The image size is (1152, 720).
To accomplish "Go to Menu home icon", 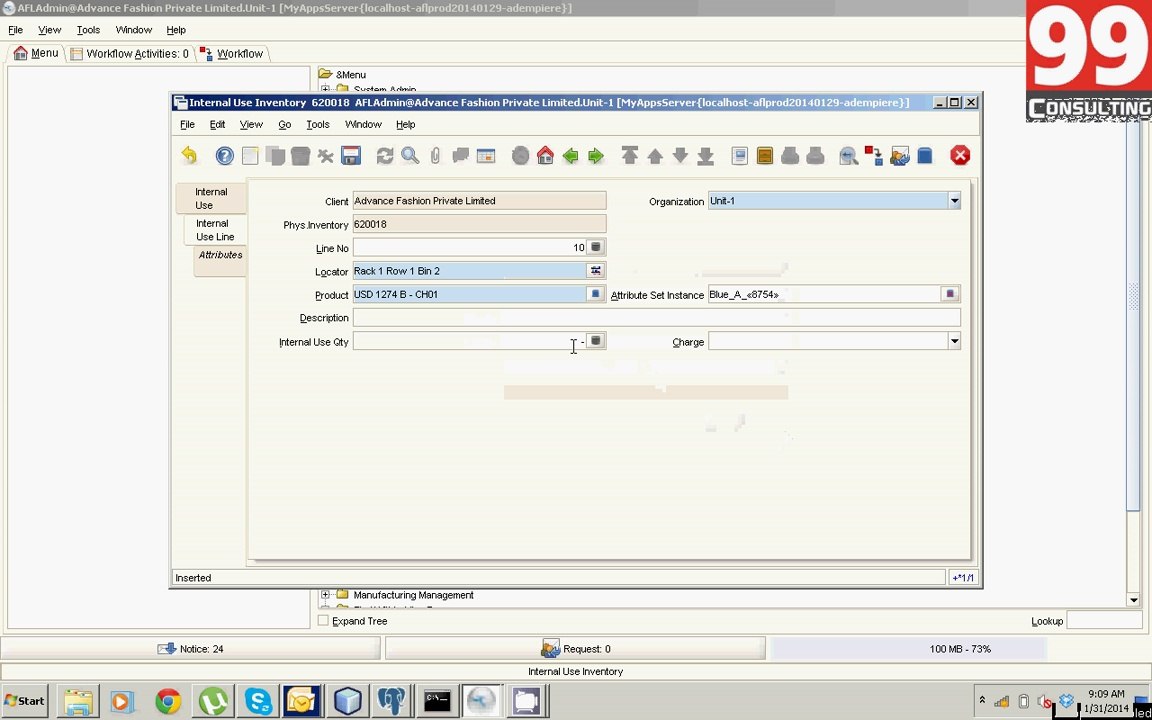I will 545,156.
